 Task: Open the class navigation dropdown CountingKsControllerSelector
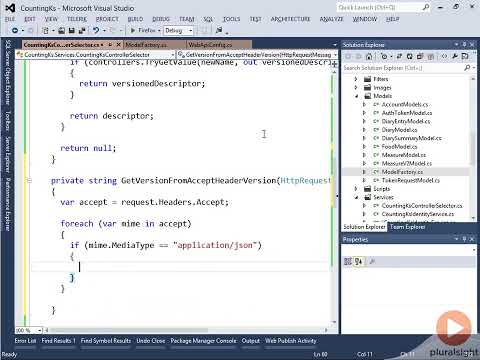pos(173,54)
